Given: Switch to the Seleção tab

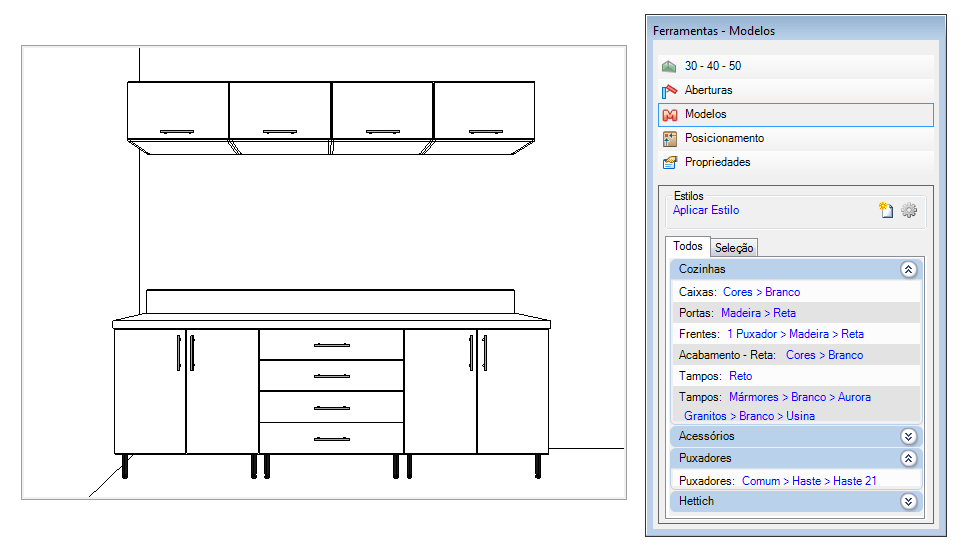Looking at the screenshot, I should [x=734, y=248].
